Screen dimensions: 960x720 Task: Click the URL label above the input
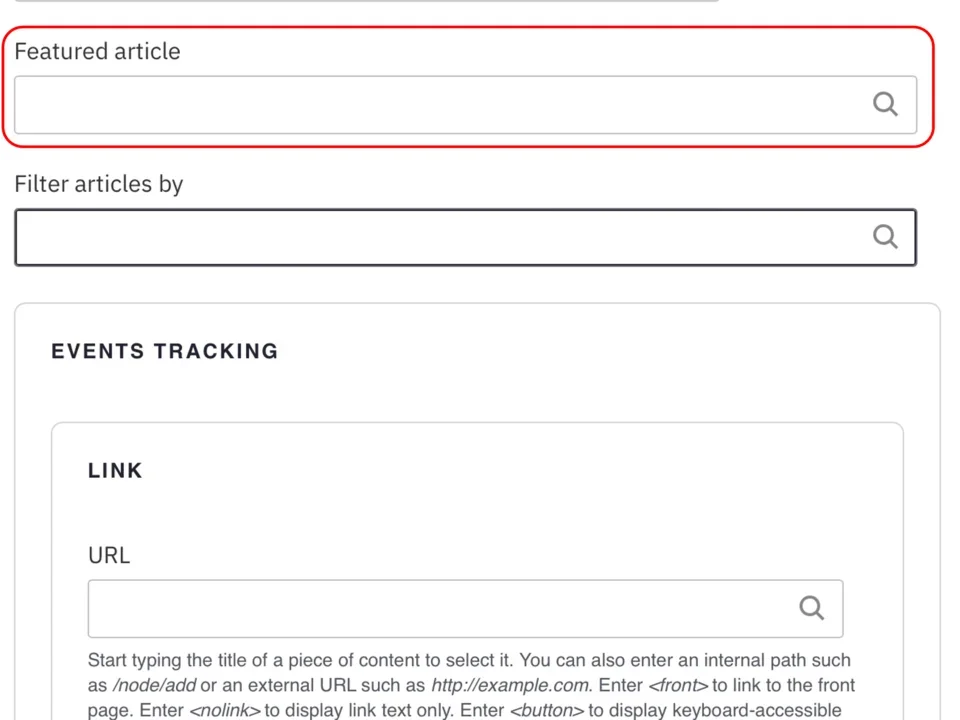(x=108, y=555)
